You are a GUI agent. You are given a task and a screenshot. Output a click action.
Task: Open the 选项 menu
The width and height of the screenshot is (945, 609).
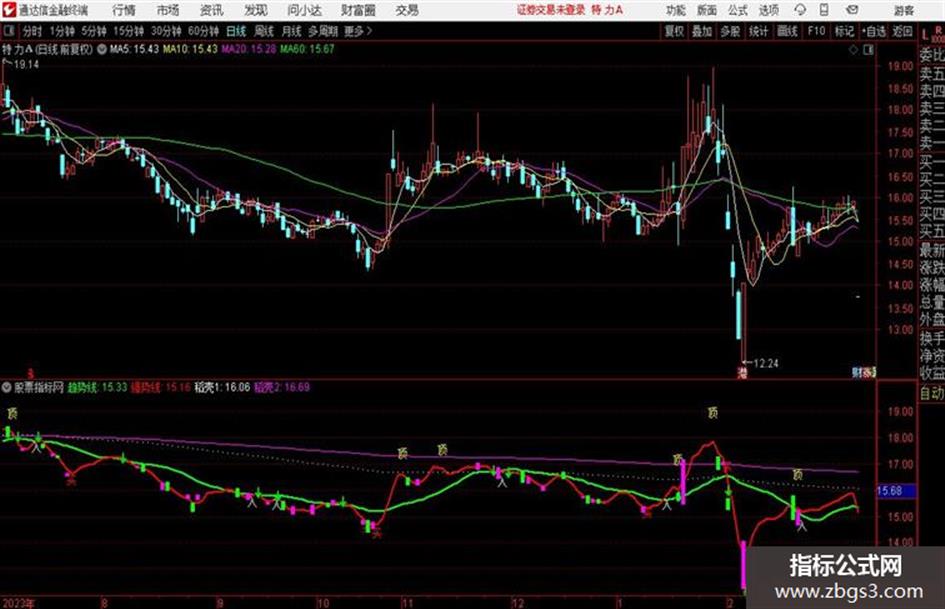[x=768, y=10]
